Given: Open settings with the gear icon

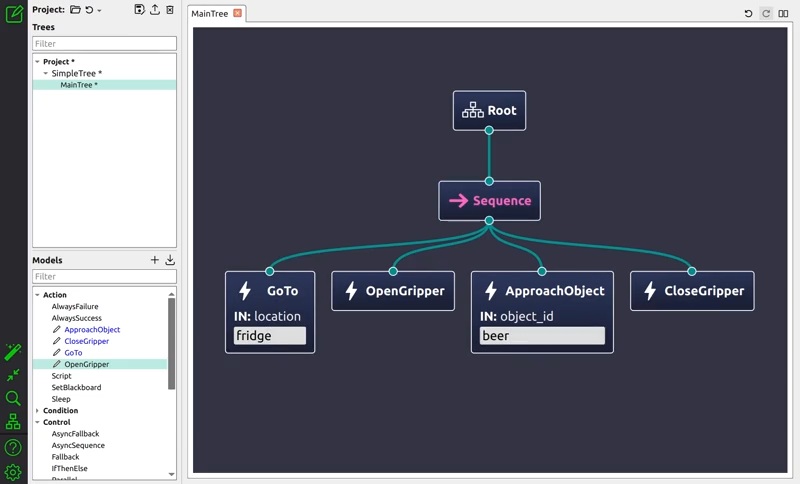Looking at the screenshot, I should coord(13,472).
